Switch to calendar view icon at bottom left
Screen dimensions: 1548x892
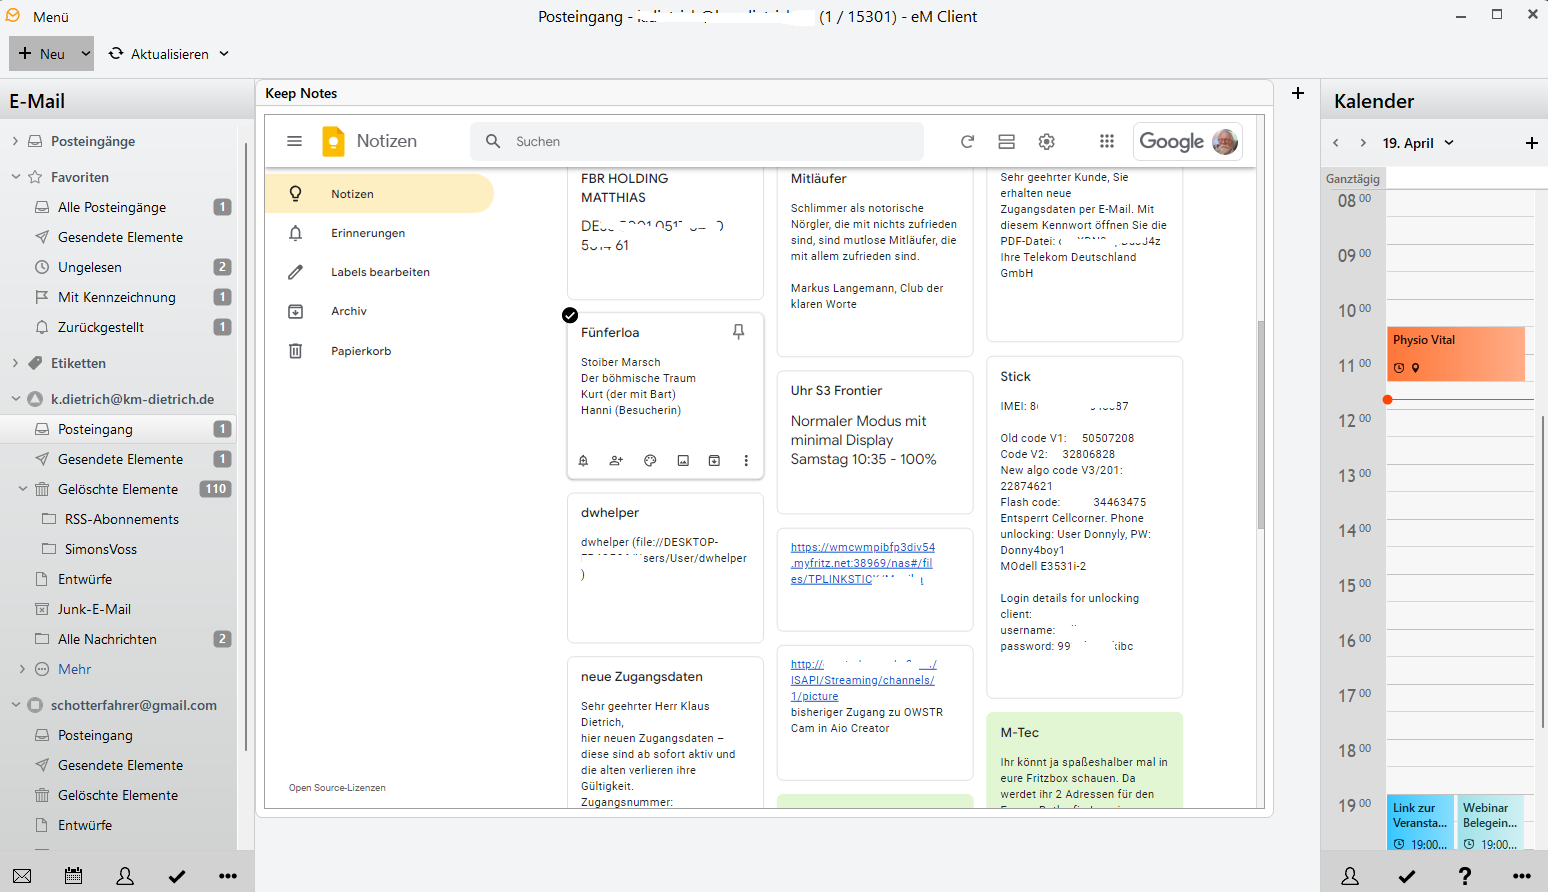(x=73, y=876)
